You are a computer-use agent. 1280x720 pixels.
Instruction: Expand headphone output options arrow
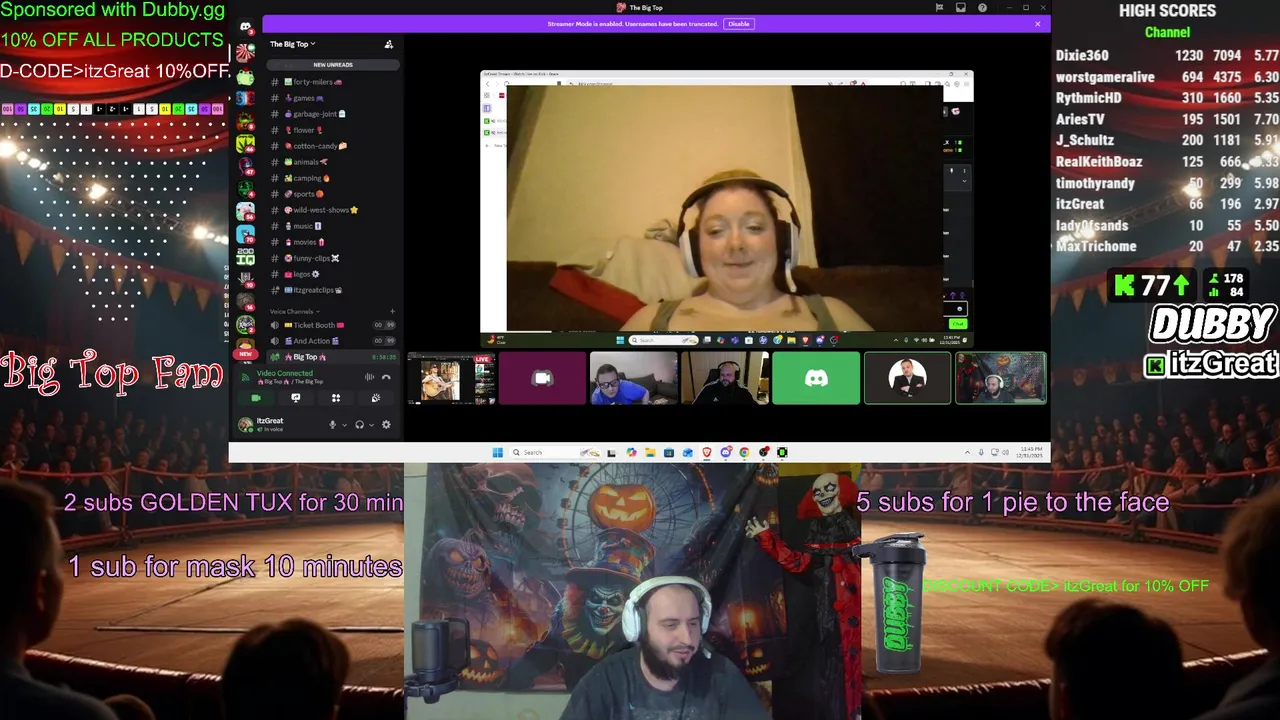coord(371,425)
